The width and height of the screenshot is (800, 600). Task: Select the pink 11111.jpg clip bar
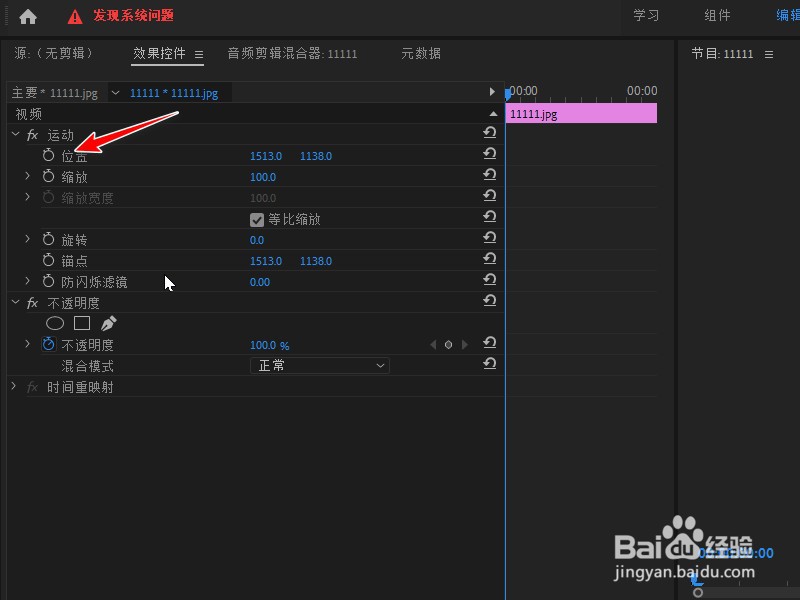click(581, 113)
